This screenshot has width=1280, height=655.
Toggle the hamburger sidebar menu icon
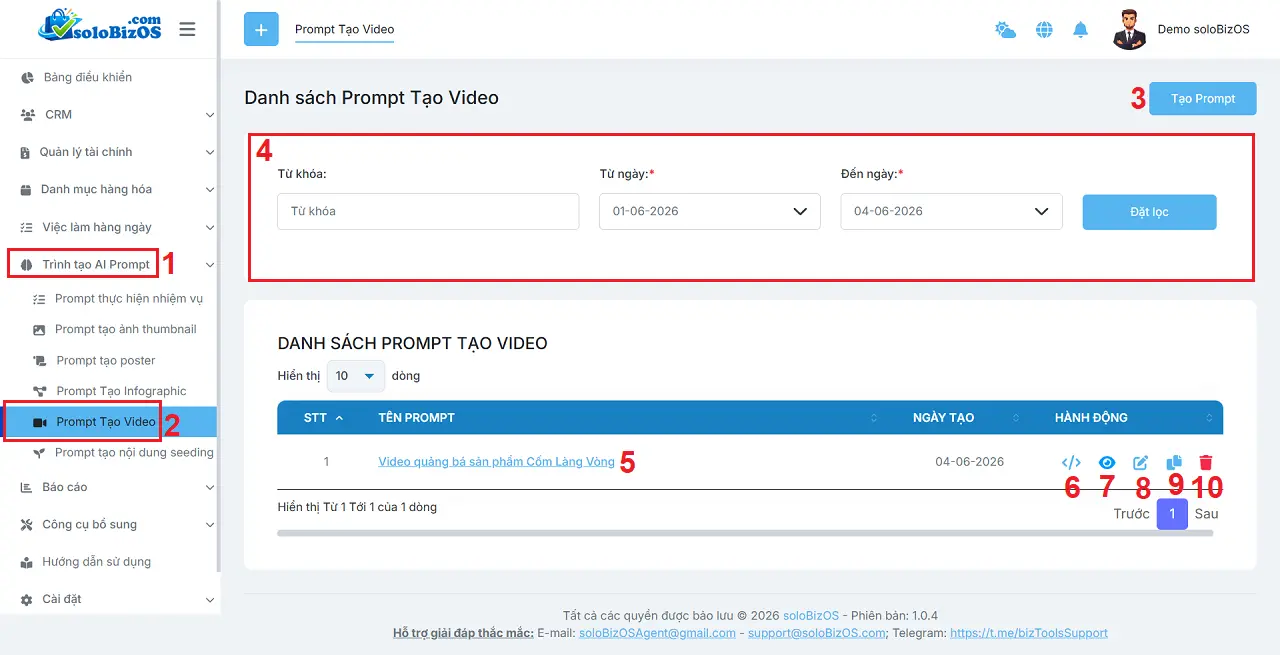187,29
